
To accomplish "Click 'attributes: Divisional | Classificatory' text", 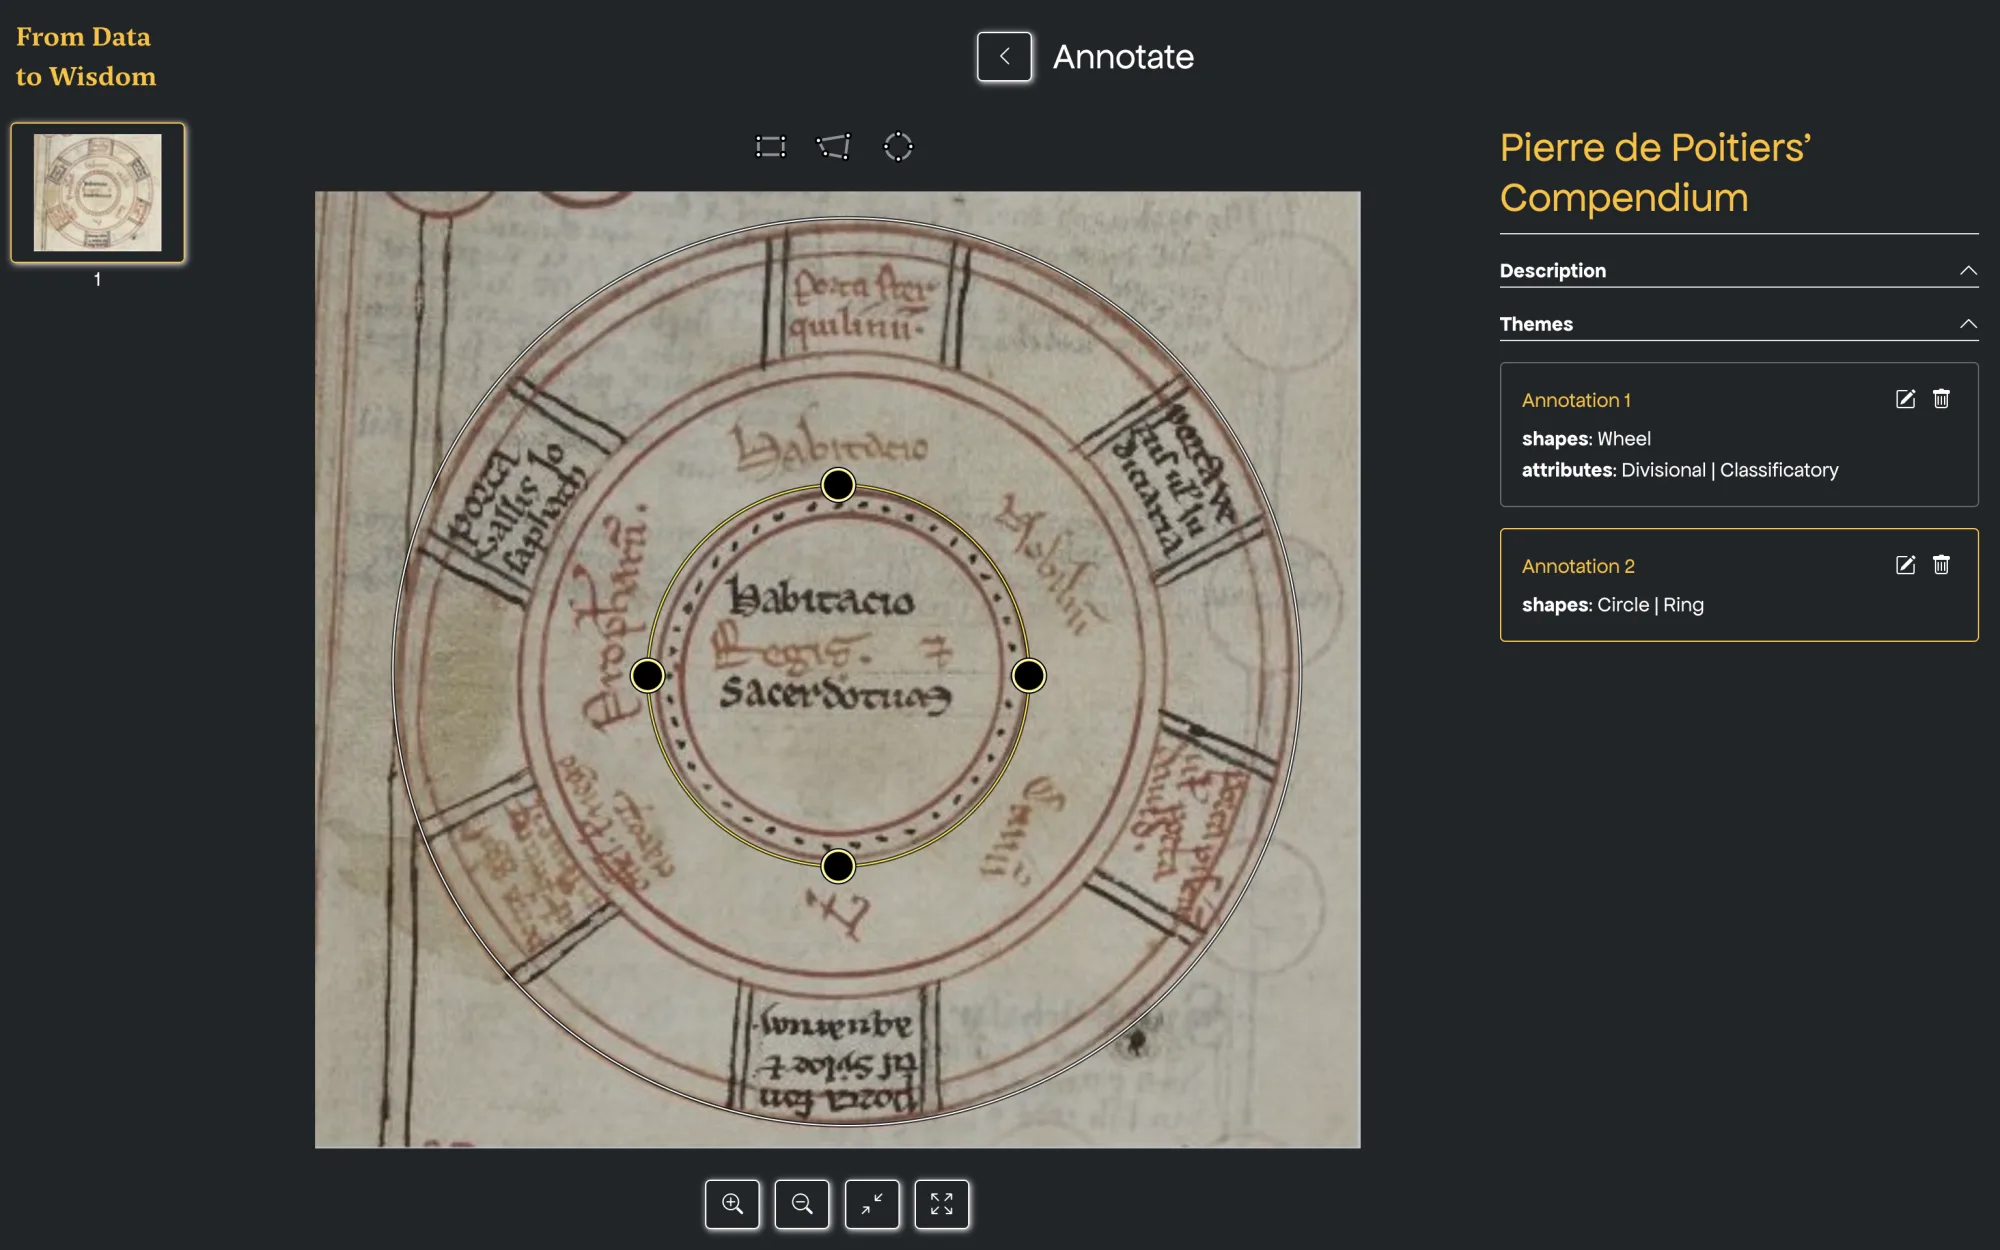I will pos(1680,470).
